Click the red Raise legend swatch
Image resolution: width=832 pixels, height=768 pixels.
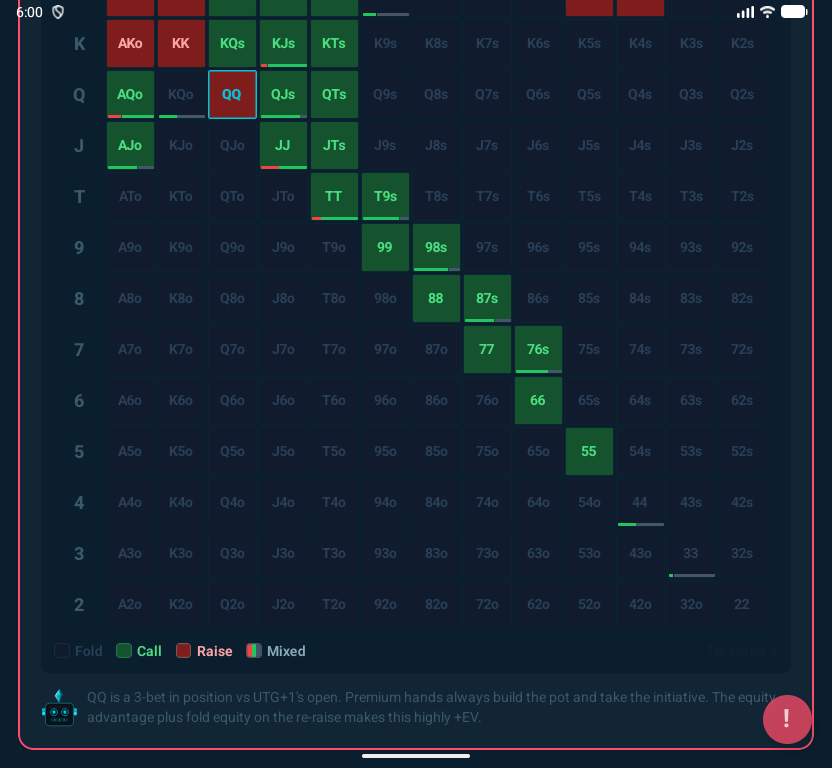tap(184, 651)
